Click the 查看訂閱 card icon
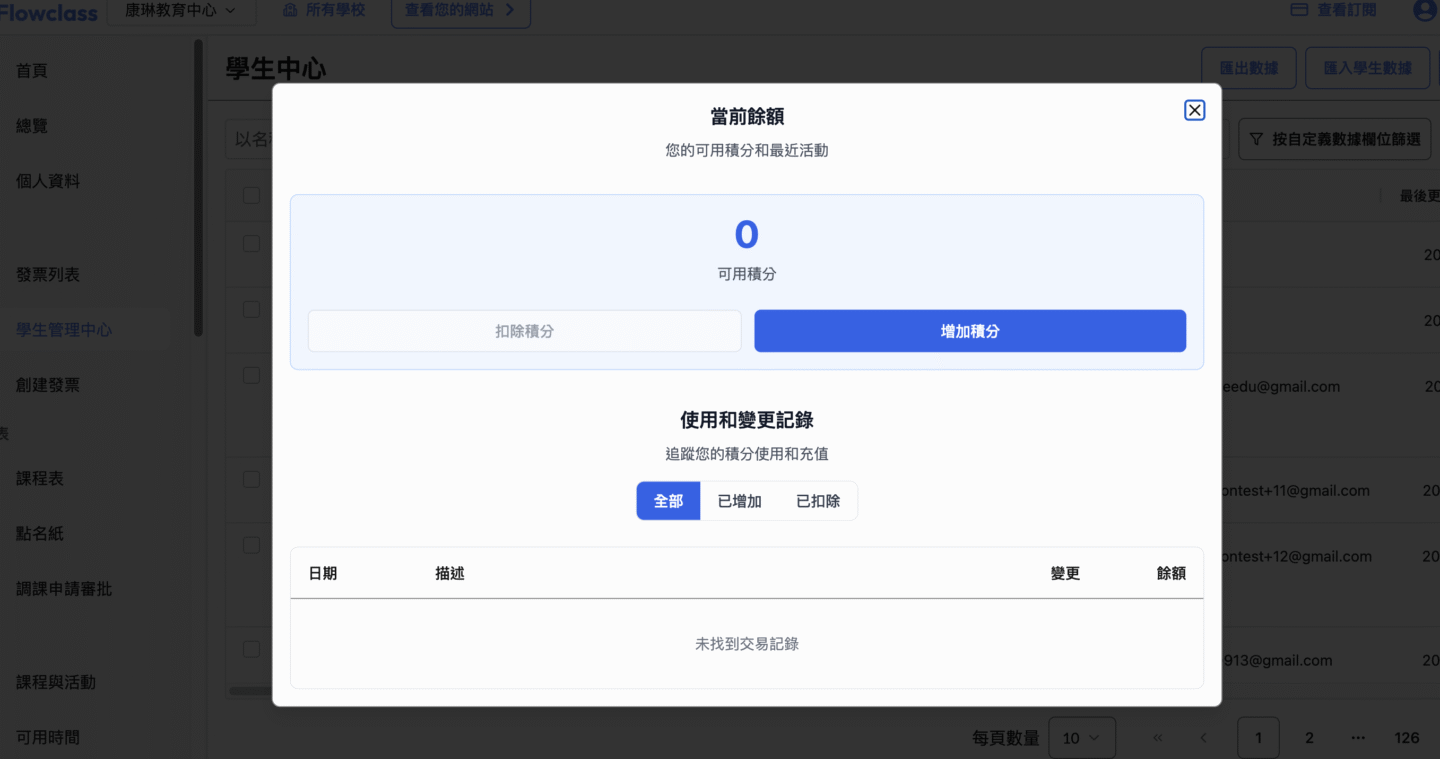This screenshot has height=759, width=1440. [1299, 10]
